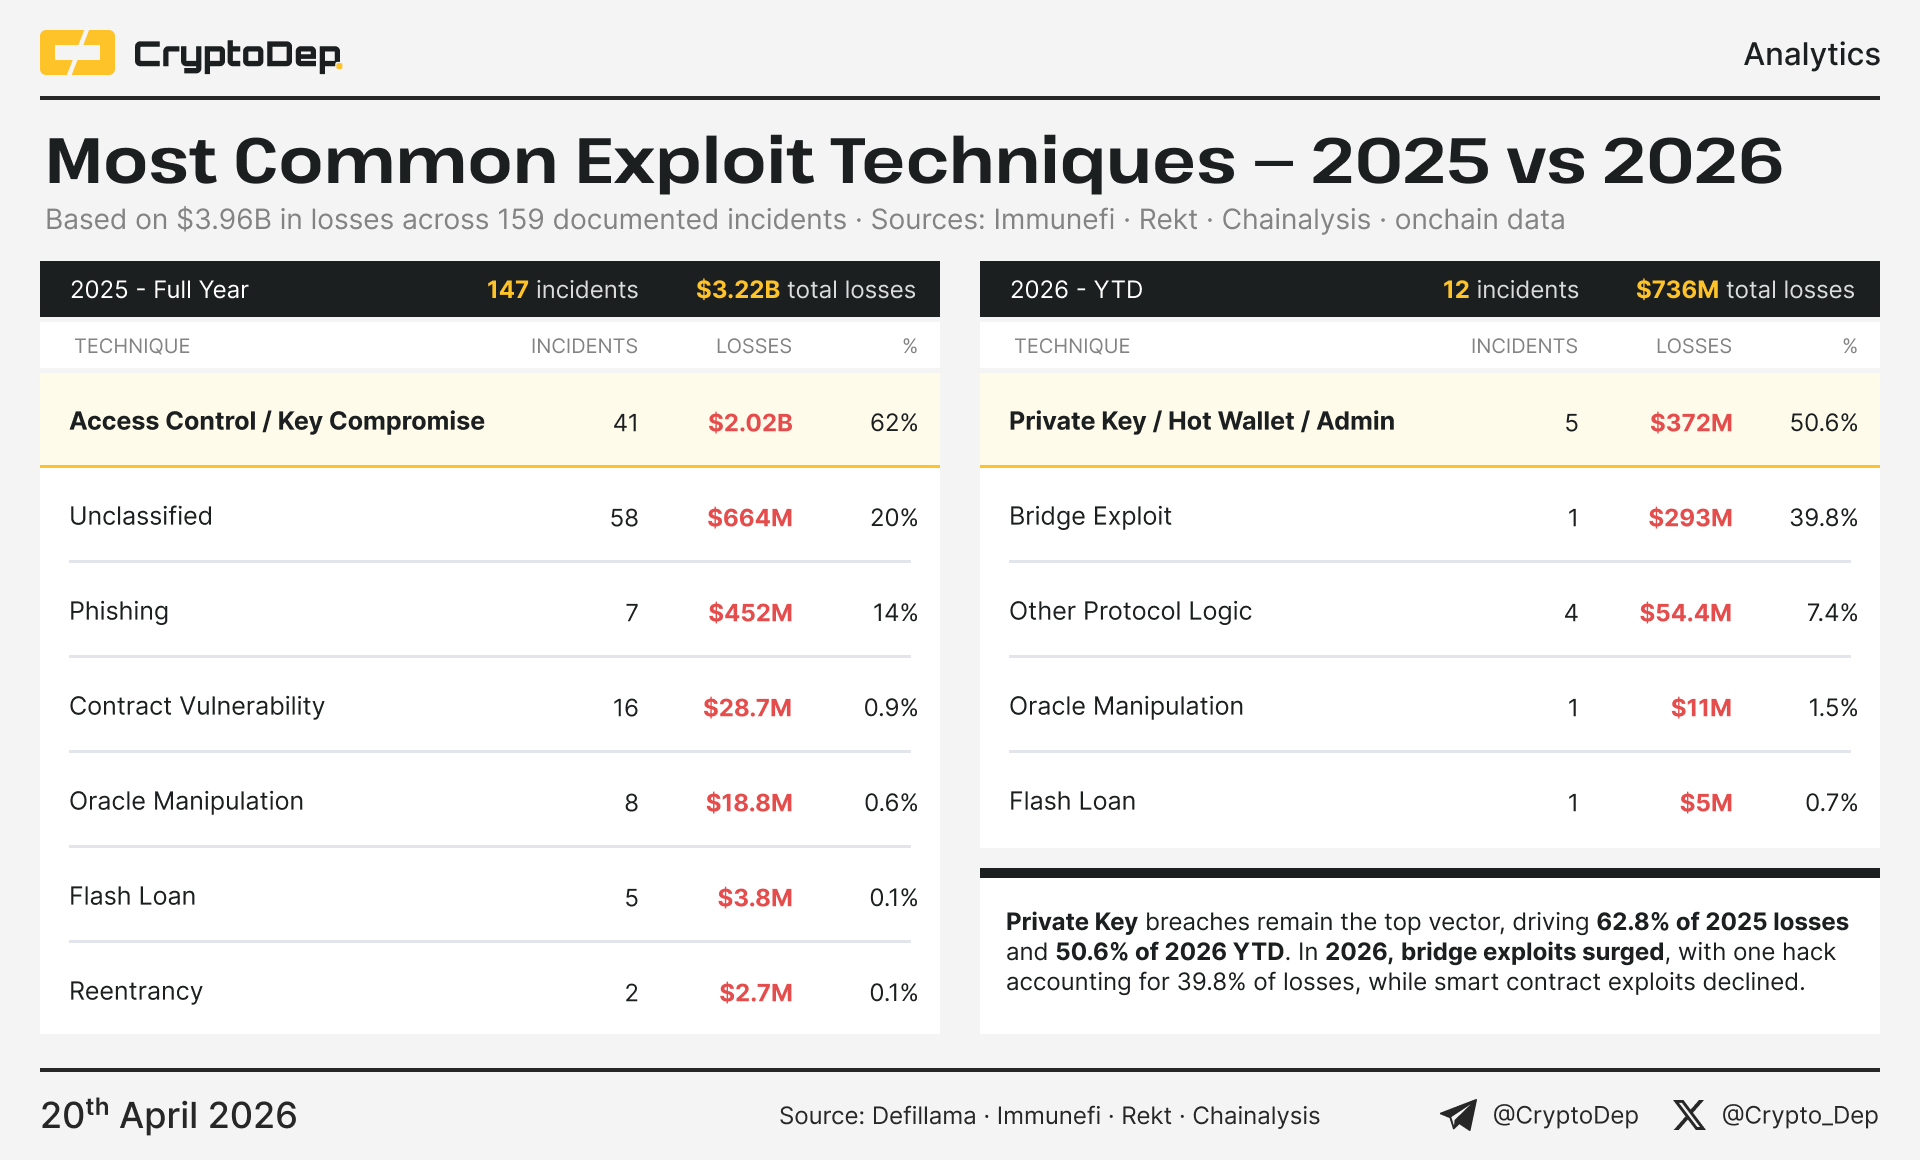The image size is (1920, 1160).
Task: Click the Analytics label in header
Action: 1811,54
